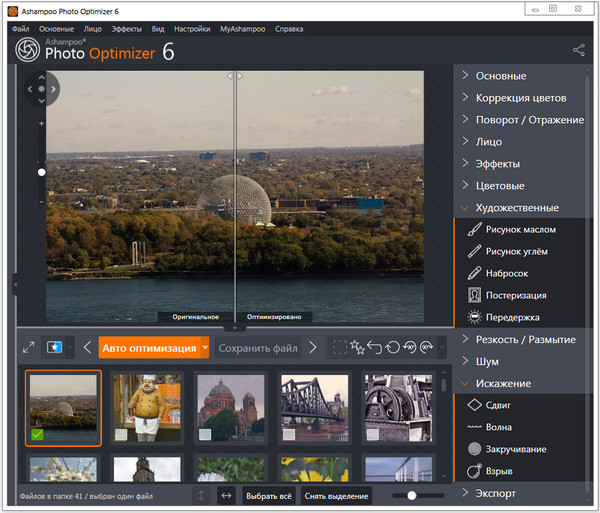
Task: Click the thumbnail size slider handle
Action: [x=411, y=495]
